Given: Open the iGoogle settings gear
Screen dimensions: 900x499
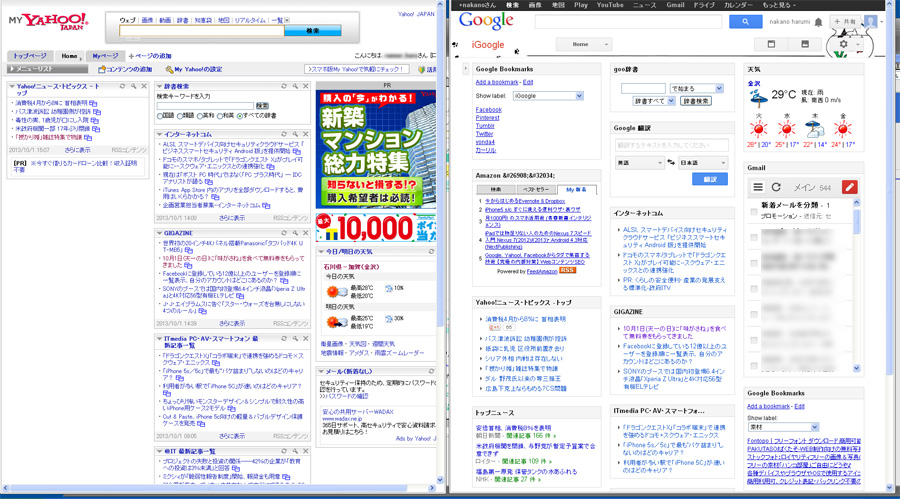Looking at the screenshot, I should [x=843, y=44].
